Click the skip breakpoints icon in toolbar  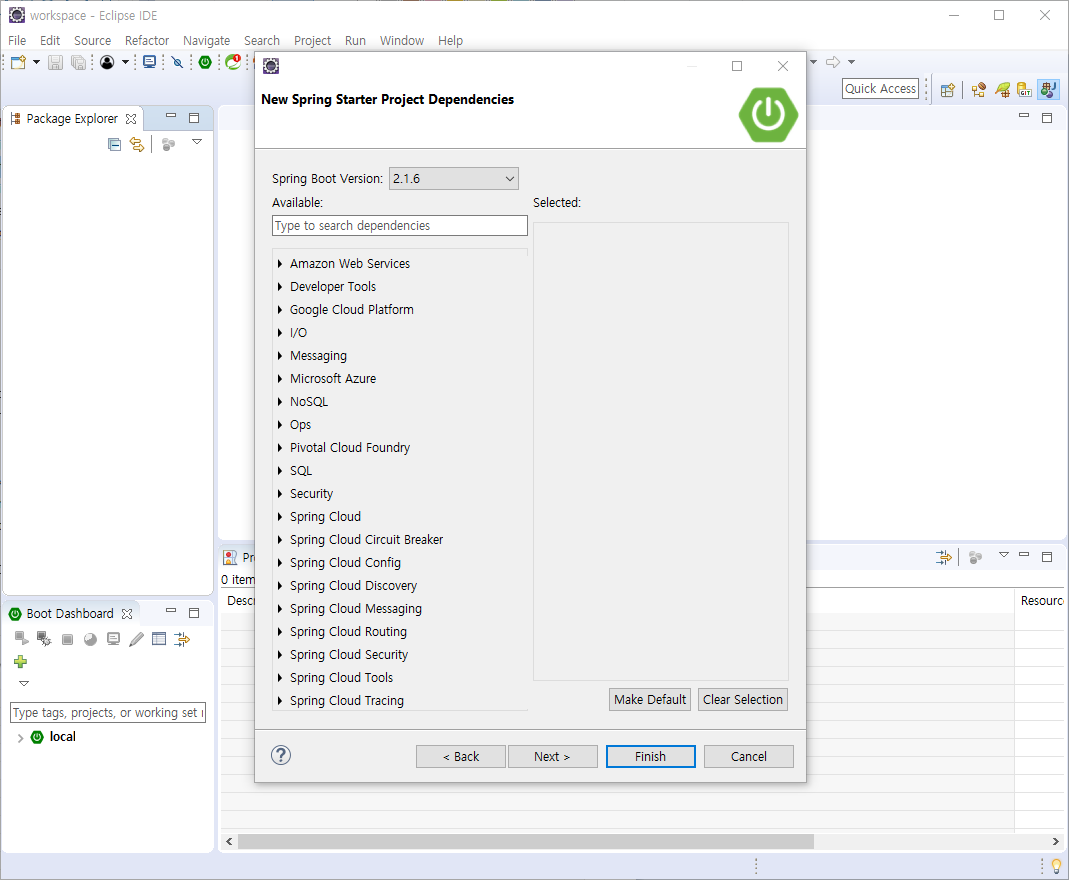177,62
